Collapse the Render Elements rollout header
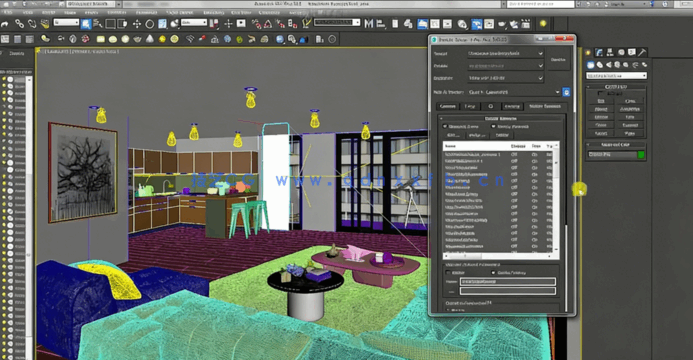The image size is (693, 360). [501, 118]
